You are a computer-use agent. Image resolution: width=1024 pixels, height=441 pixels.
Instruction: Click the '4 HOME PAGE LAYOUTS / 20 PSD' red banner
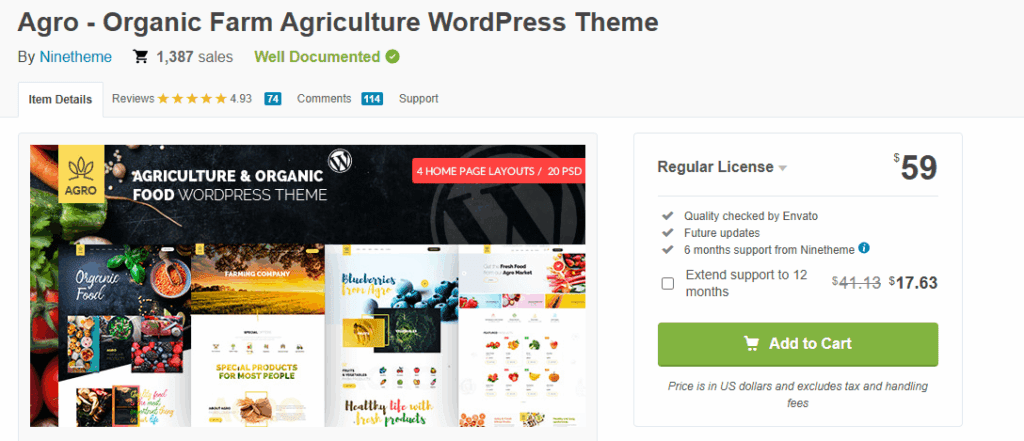click(x=498, y=171)
